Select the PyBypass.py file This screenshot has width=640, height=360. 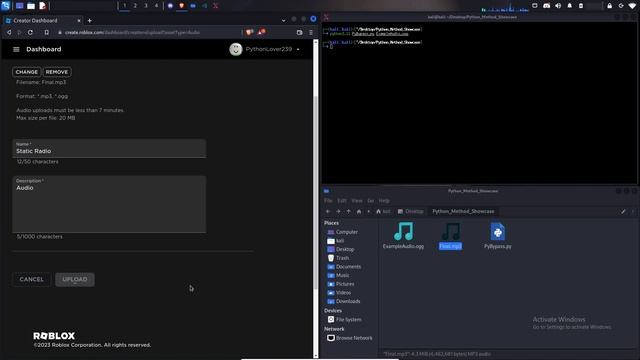(x=498, y=236)
